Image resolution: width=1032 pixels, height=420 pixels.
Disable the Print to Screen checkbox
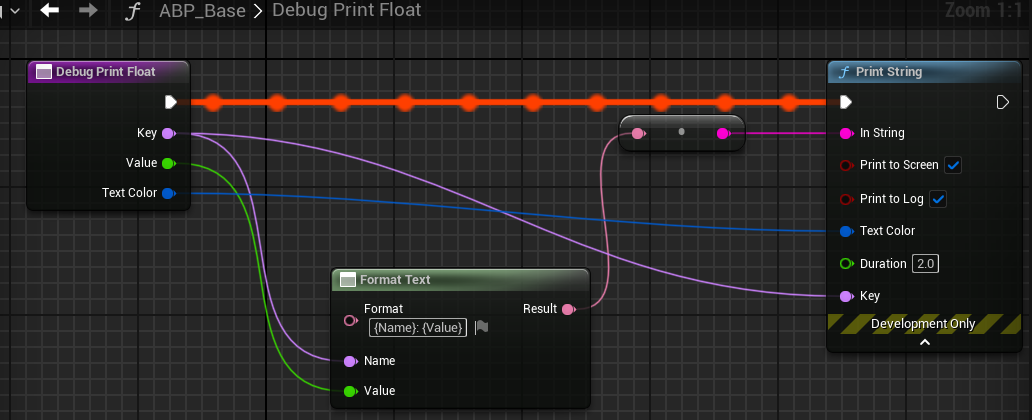[952, 165]
